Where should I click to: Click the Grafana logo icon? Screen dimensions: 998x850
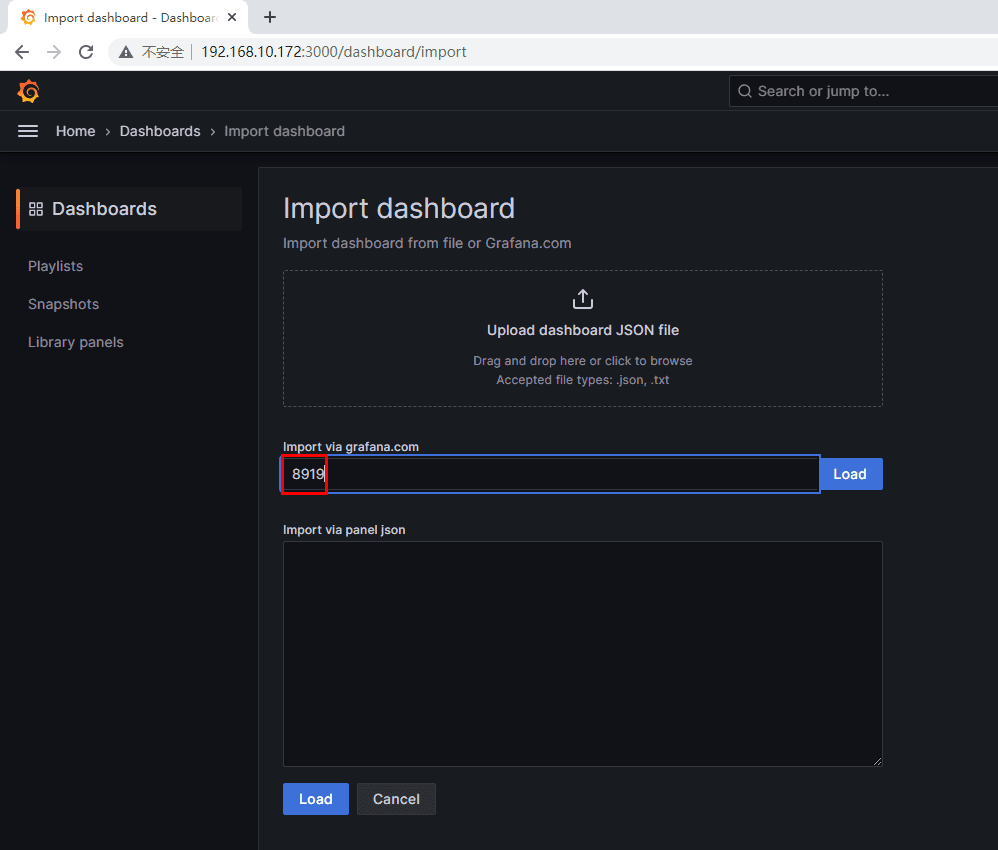click(x=28, y=91)
